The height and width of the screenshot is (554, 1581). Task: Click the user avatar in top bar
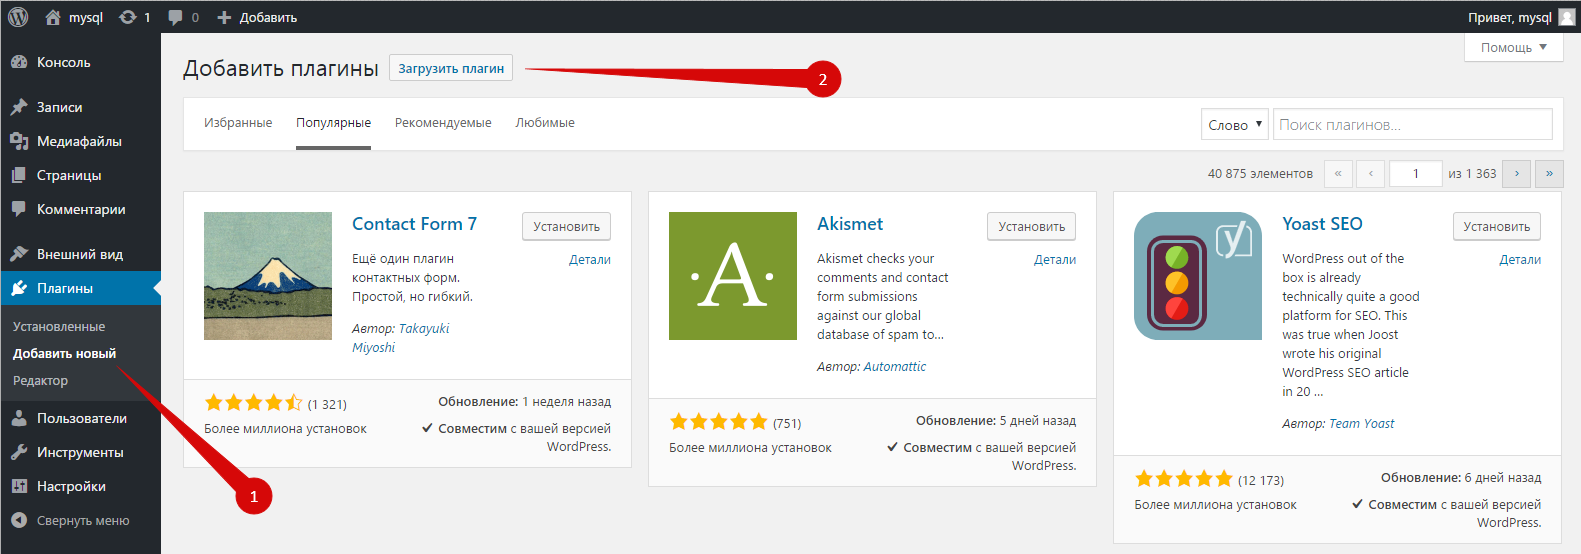tap(1567, 17)
